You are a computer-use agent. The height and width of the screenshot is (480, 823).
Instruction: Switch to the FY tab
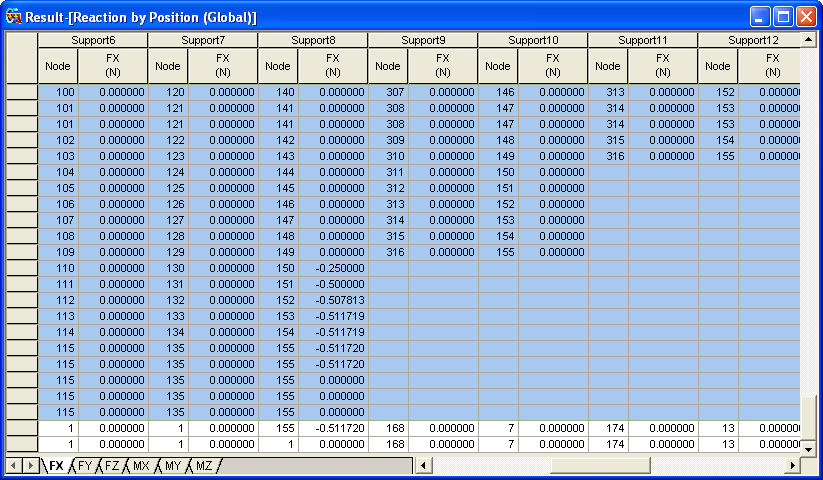click(x=85, y=466)
